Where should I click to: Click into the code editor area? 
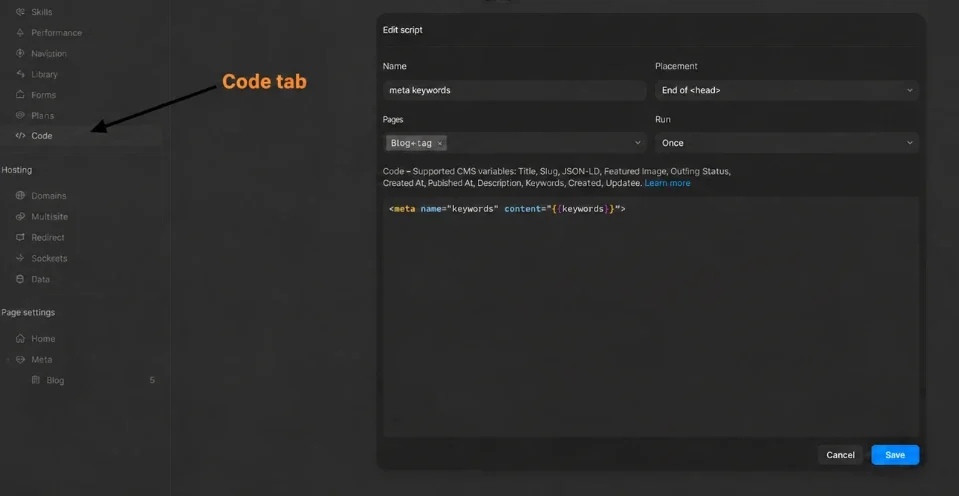pos(651,317)
